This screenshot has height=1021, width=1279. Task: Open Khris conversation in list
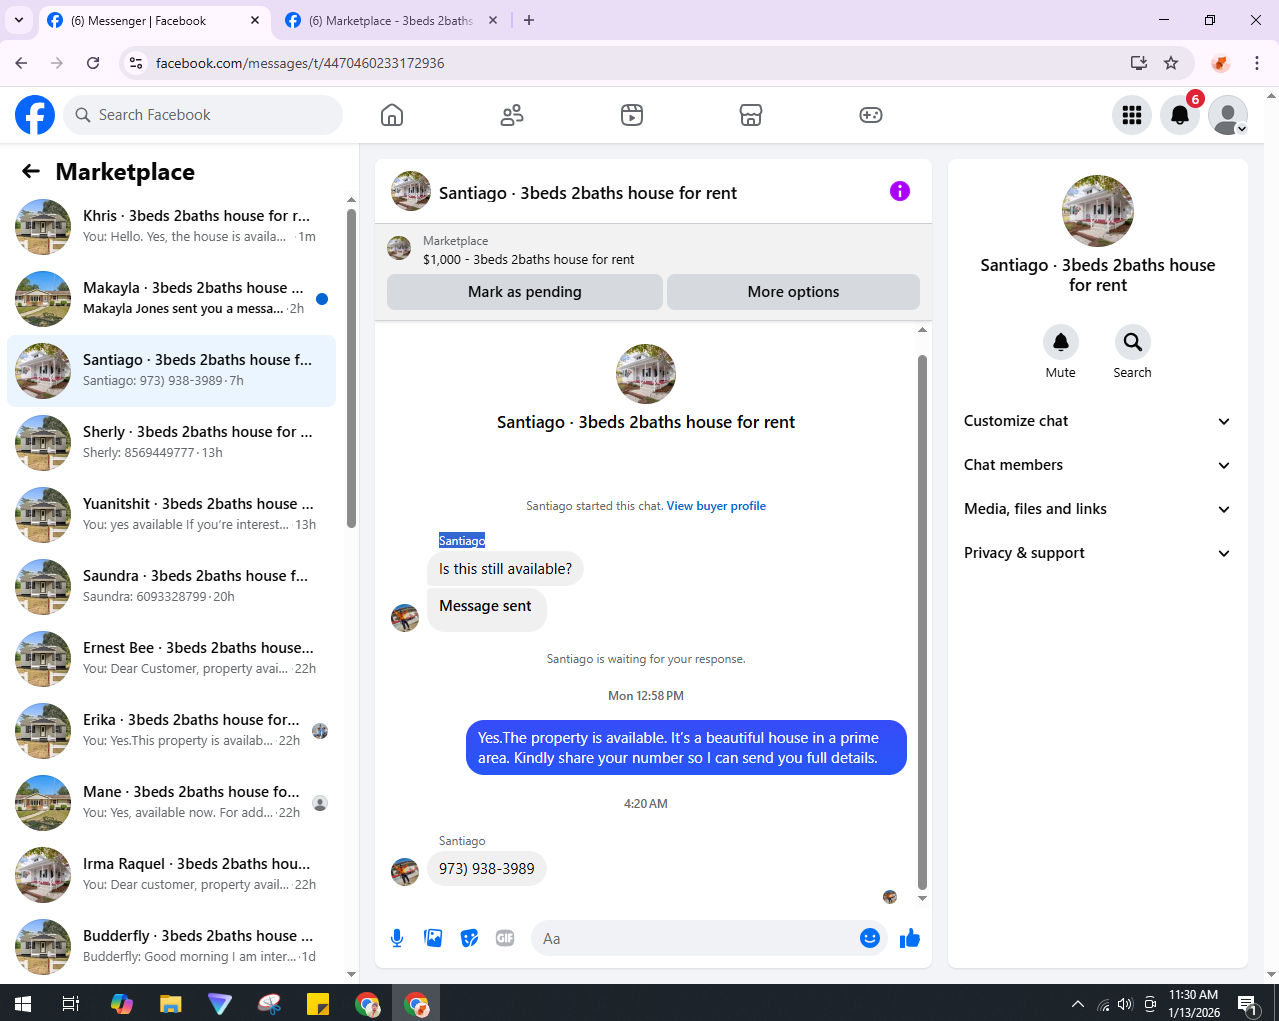pos(172,227)
